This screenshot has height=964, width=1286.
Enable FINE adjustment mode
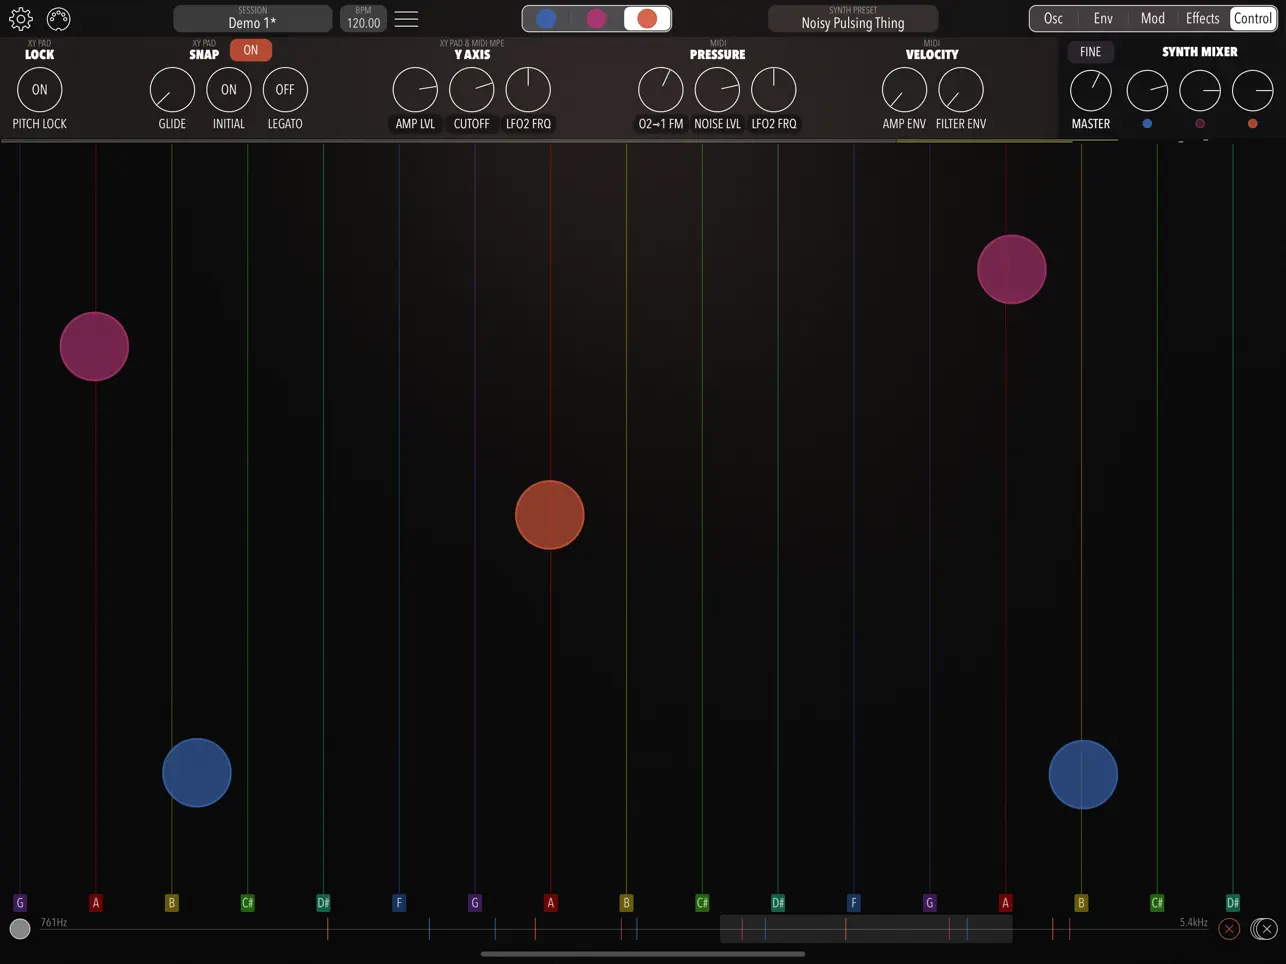click(1090, 51)
